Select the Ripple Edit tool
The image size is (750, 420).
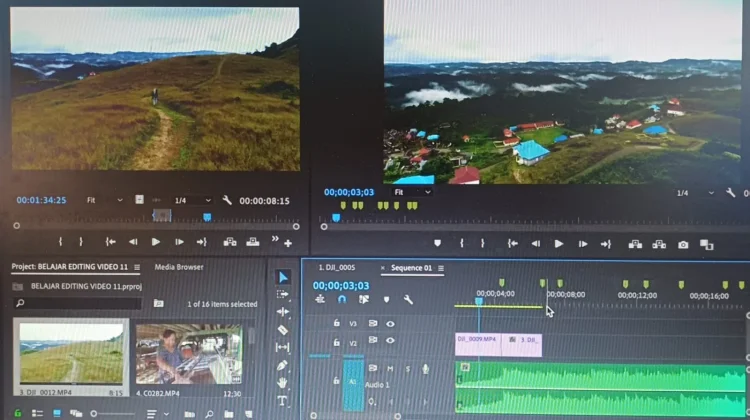[283, 312]
